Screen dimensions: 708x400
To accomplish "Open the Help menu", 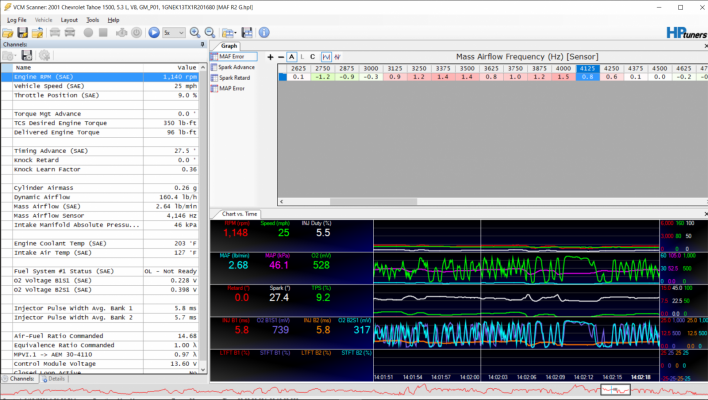I will 113,20.
